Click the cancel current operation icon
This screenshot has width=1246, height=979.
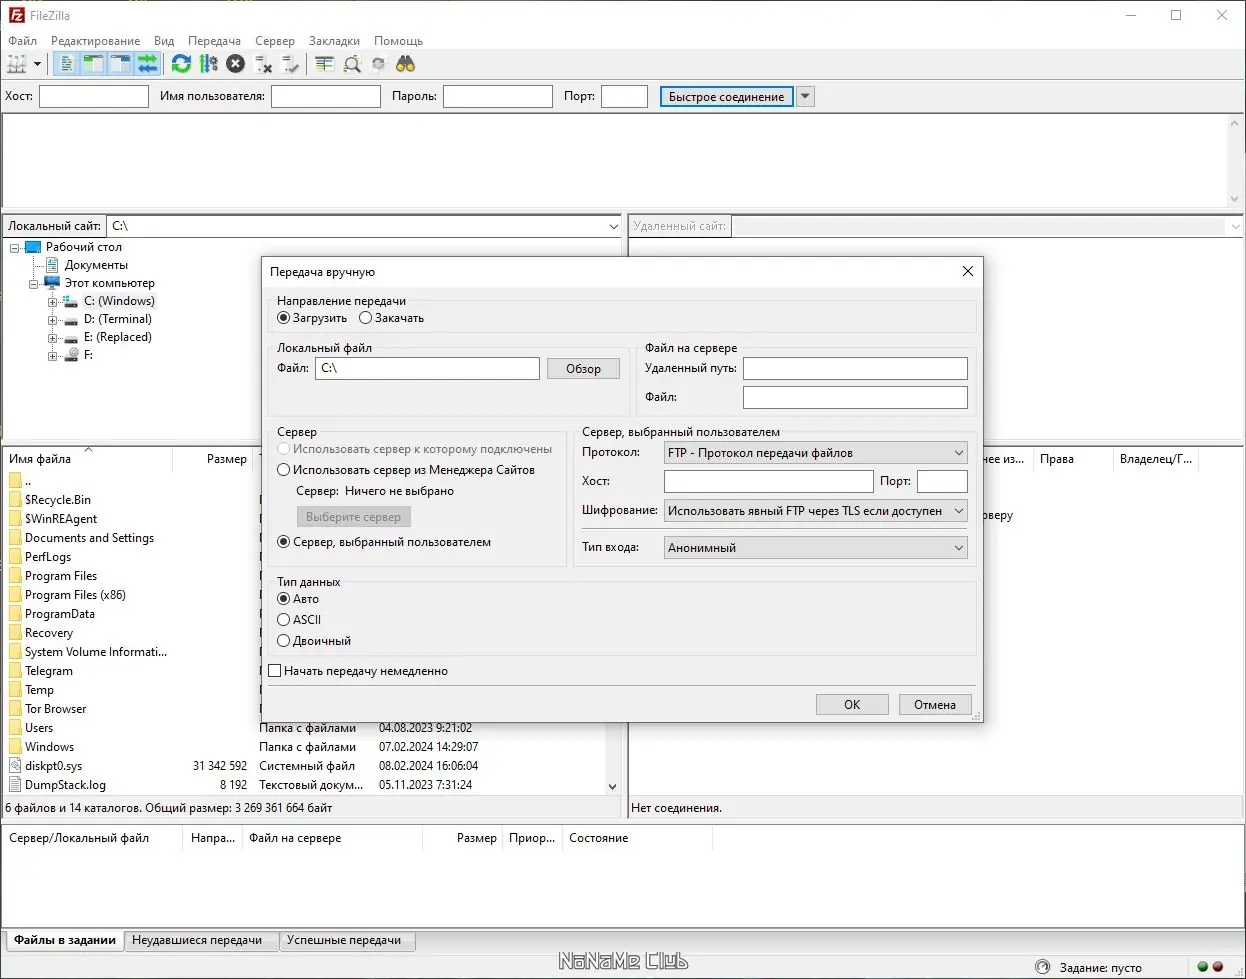pos(235,64)
